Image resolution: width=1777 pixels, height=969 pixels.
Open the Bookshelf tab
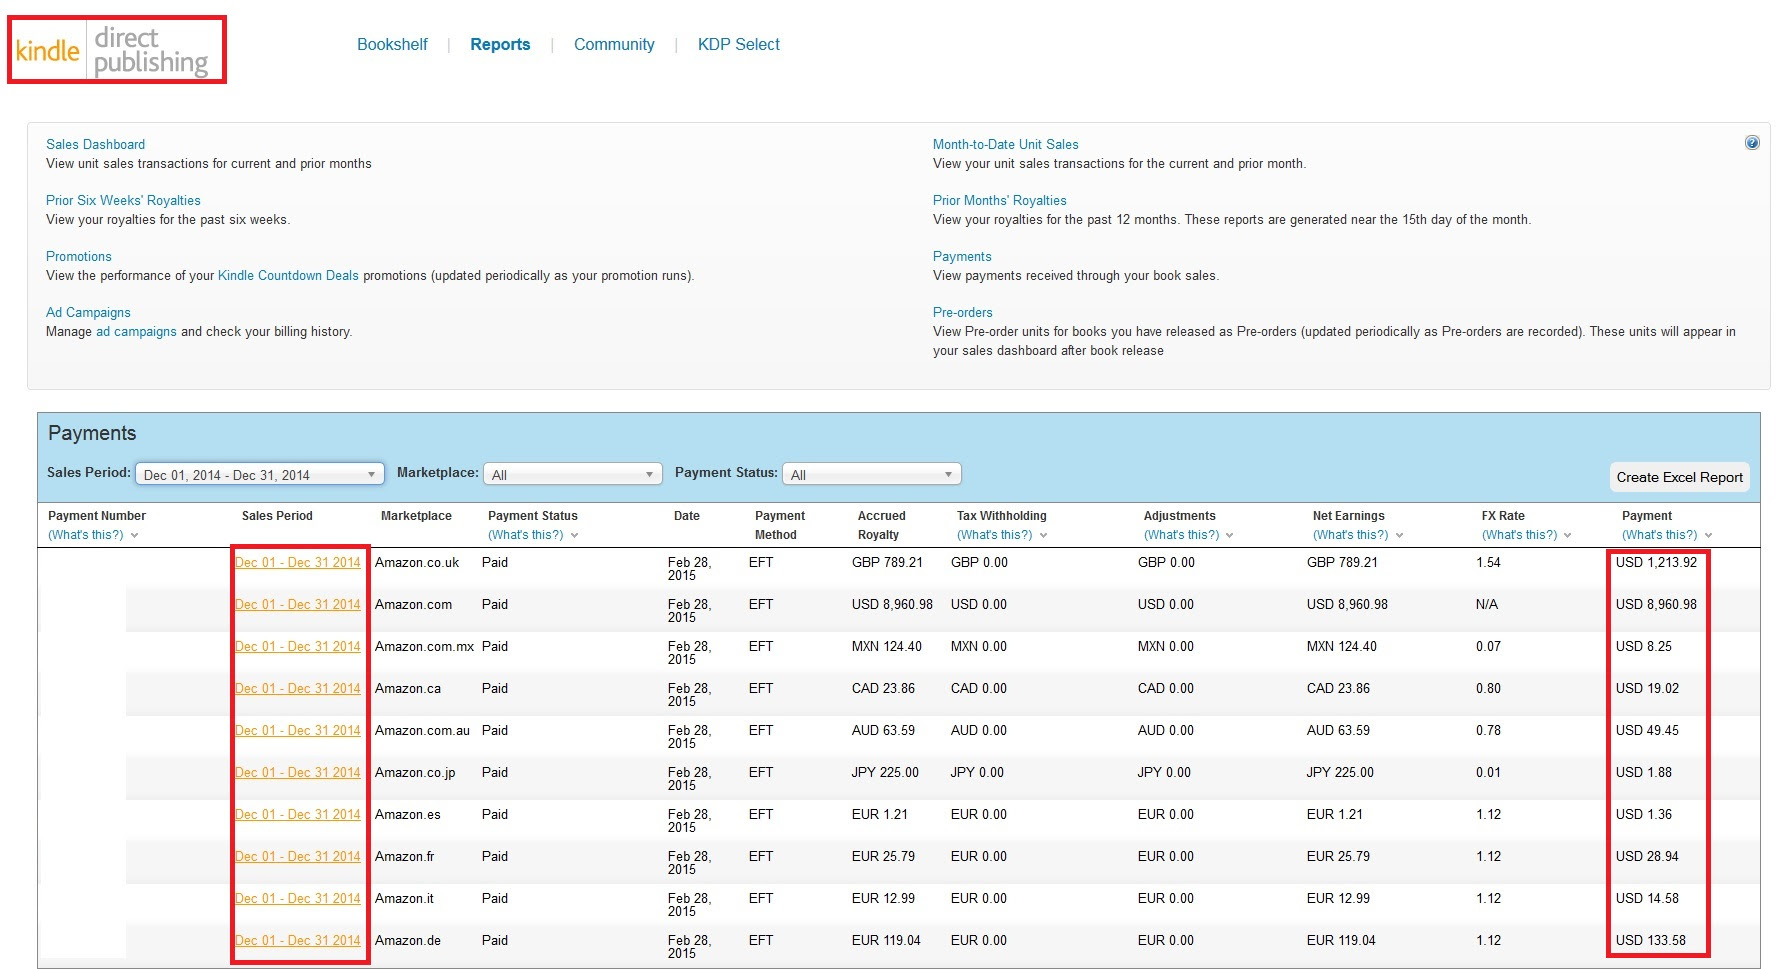(x=392, y=44)
